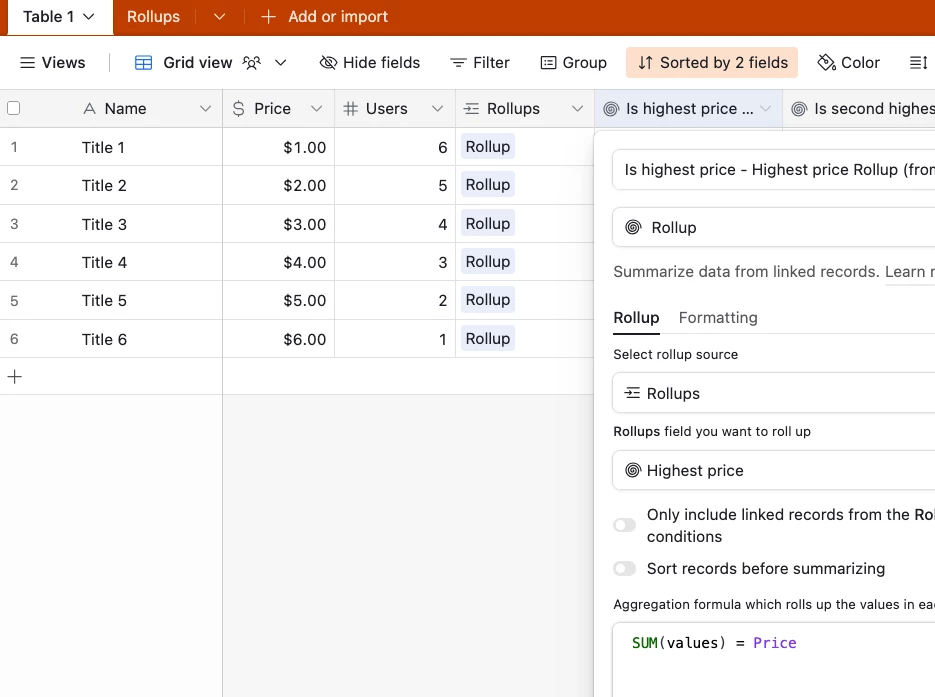Edit the field name input
Image resolution: width=935 pixels, height=697 pixels.
pyautogui.click(x=774, y=170)
